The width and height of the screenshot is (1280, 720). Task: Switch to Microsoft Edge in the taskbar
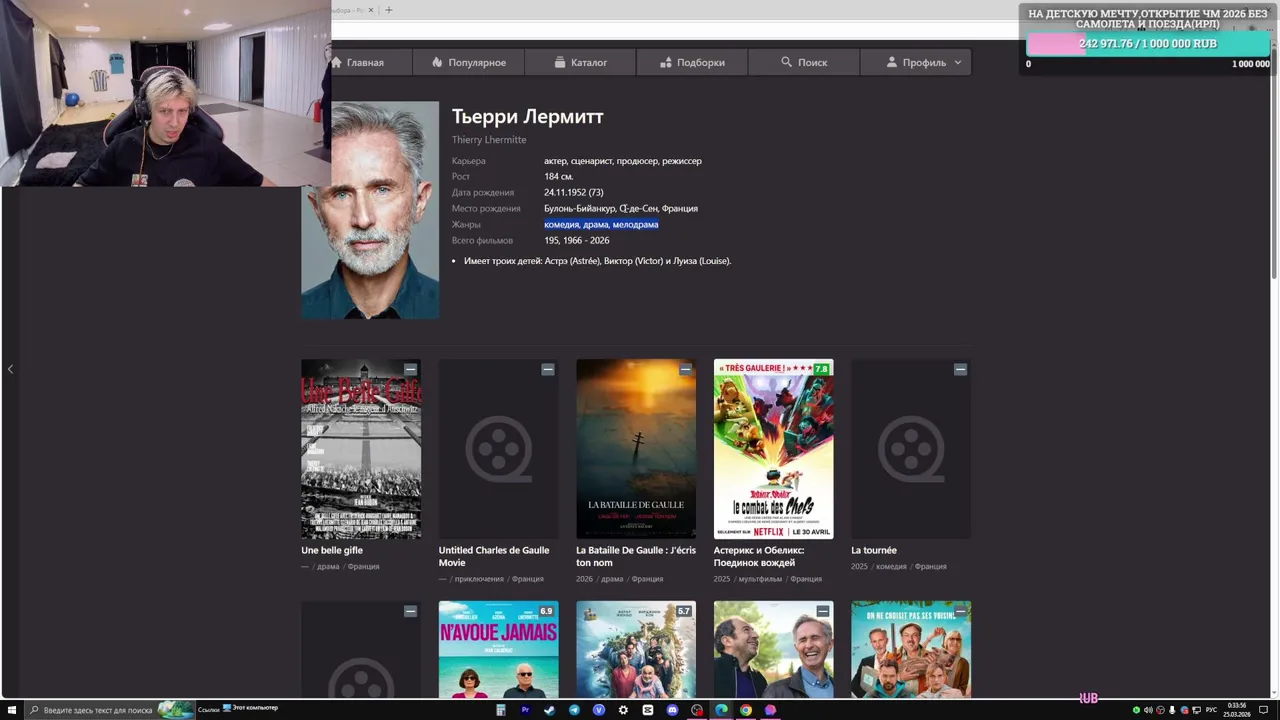point(721,710)
